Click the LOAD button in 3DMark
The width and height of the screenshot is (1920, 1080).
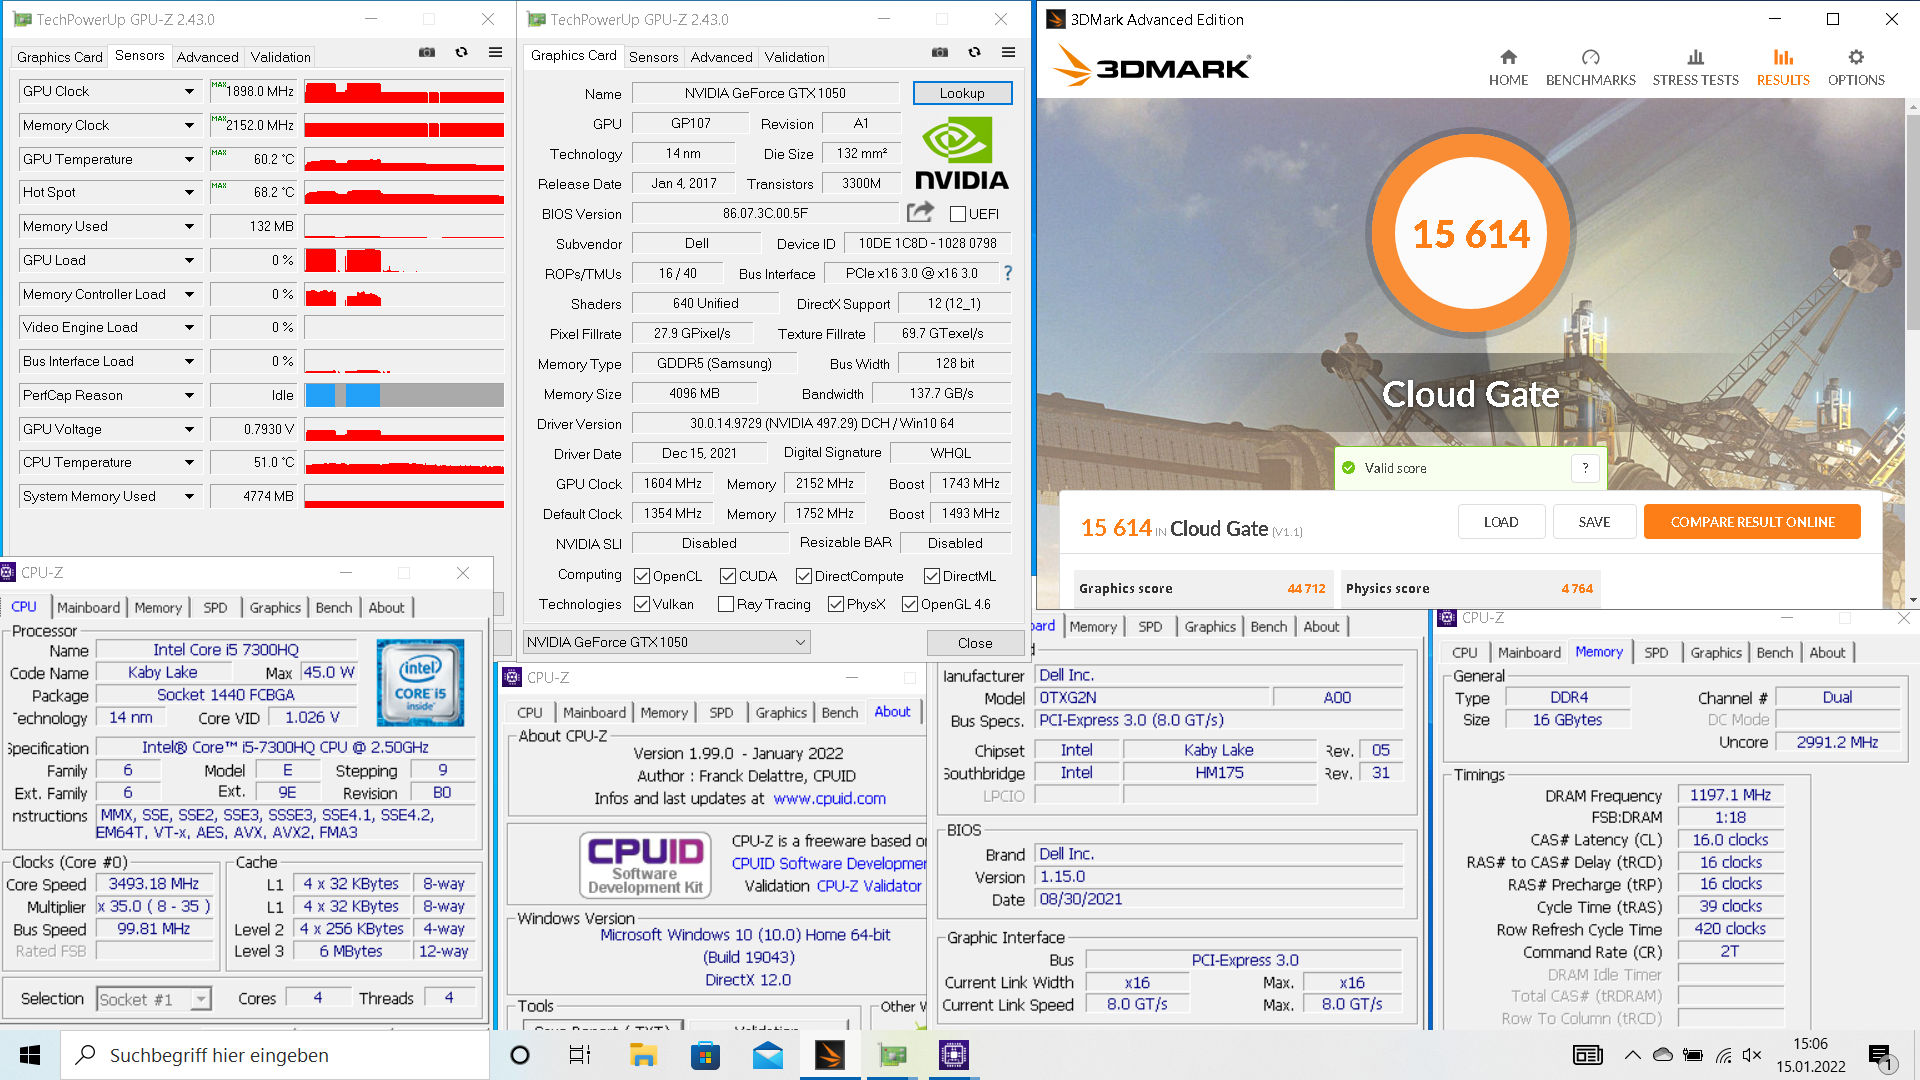pyautogui.click(x=1501, y=522)
